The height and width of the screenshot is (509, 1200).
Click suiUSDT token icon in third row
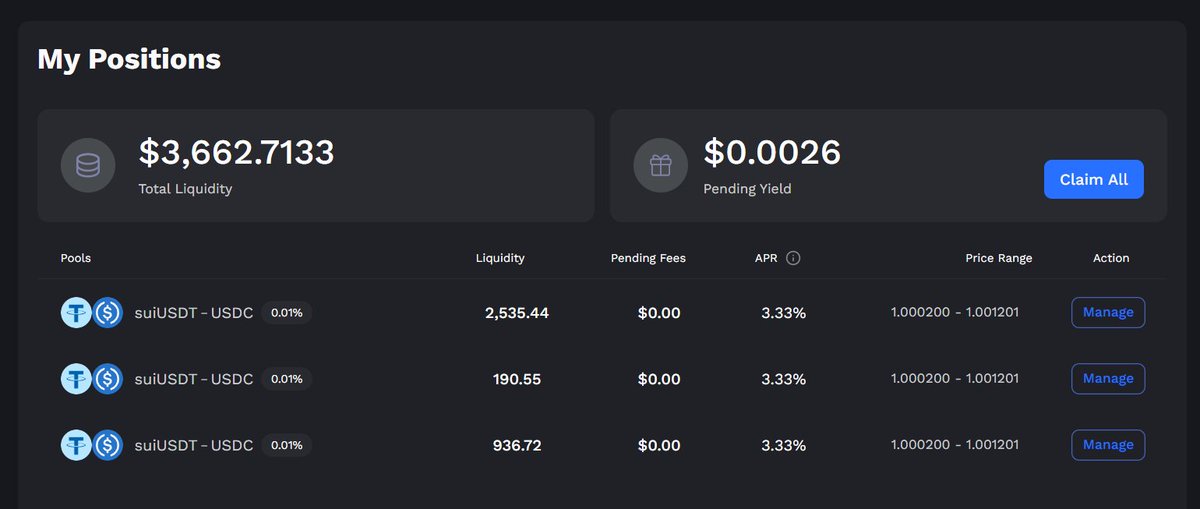(x=75, y=445)
